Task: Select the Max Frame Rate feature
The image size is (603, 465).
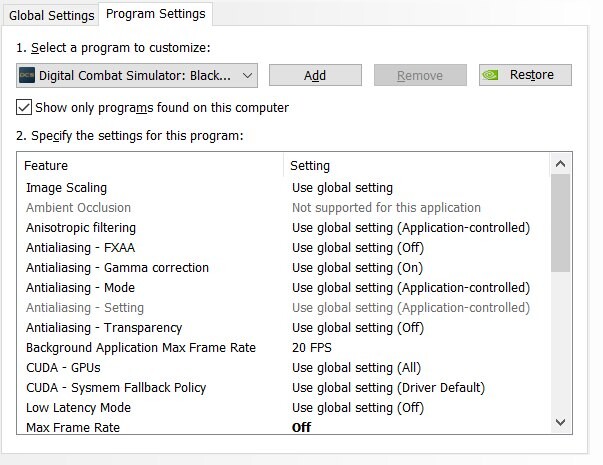Action: pyautogui.click(x=73, y=427)
